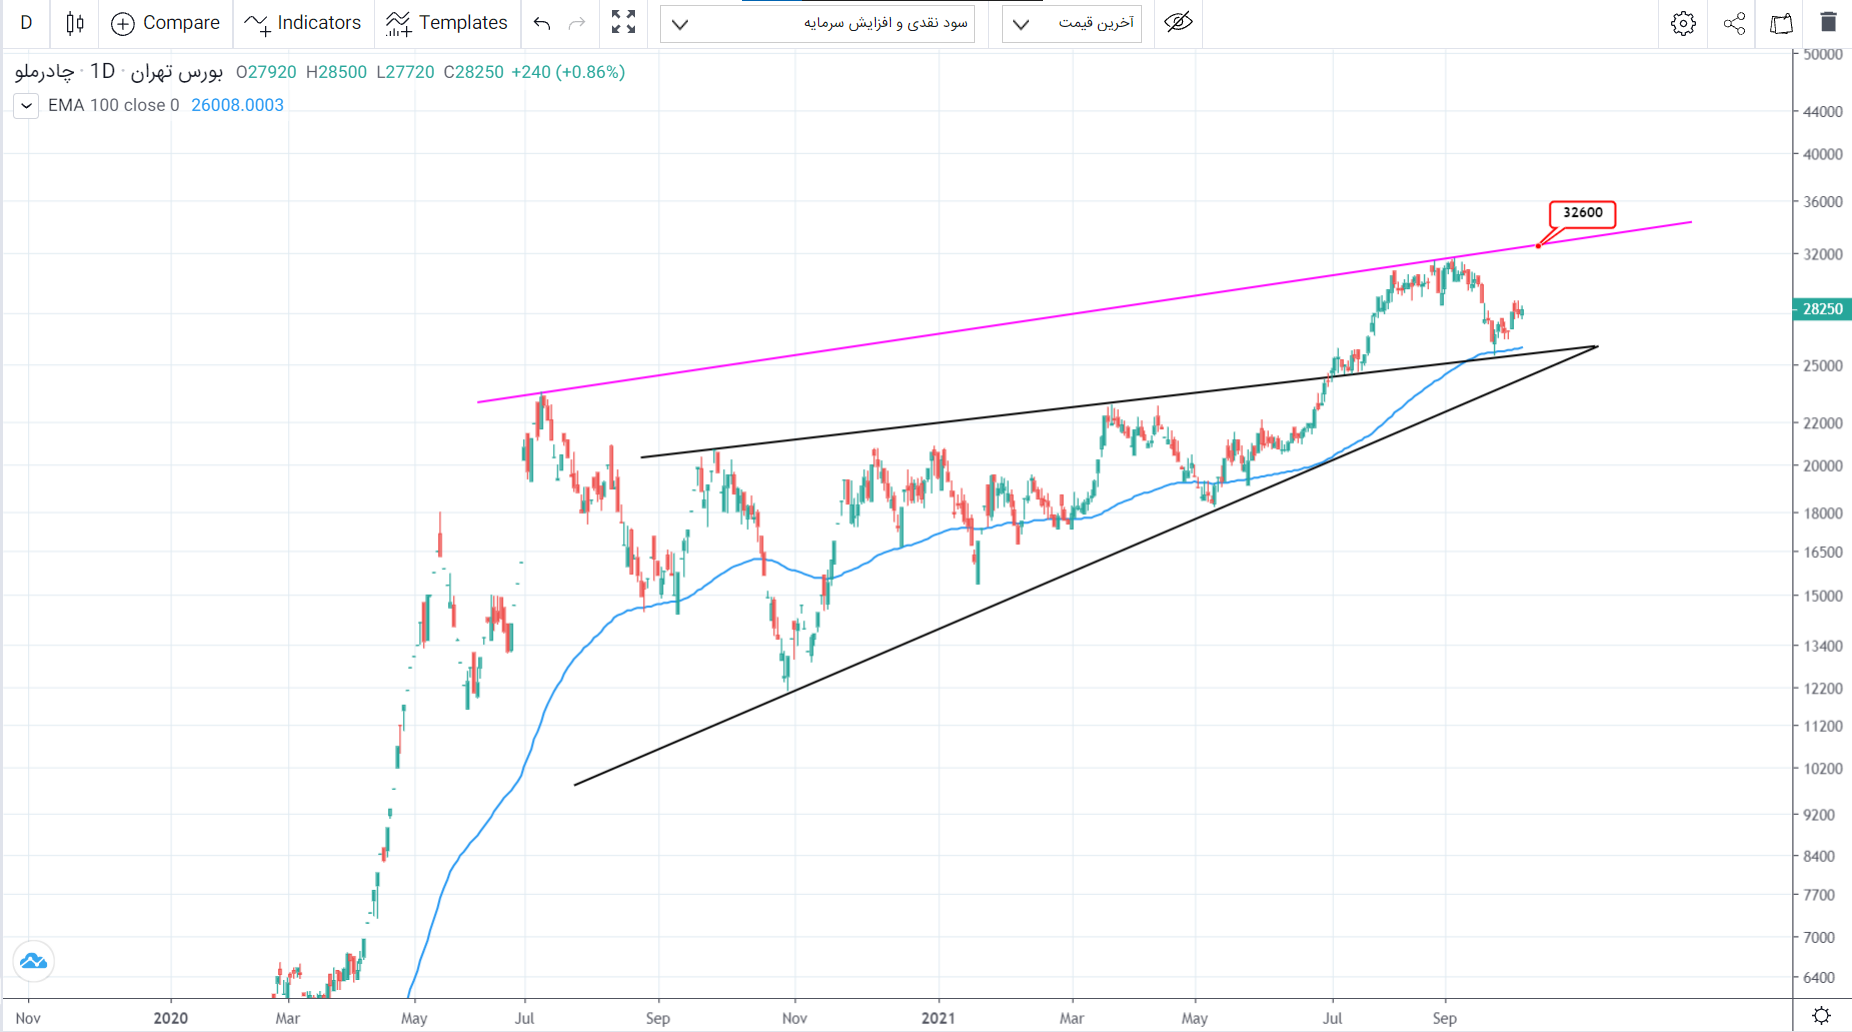Open the Templates menu
The image size is (1852, 1032).
[447, 23]
